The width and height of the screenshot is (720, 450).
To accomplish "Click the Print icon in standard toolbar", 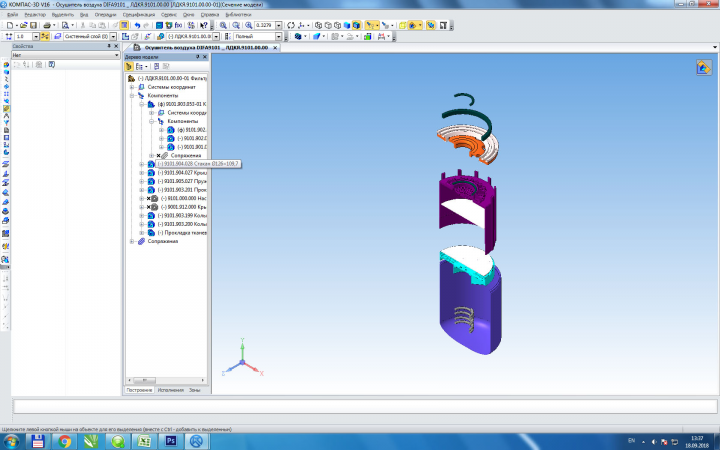I will pos(46,25).
